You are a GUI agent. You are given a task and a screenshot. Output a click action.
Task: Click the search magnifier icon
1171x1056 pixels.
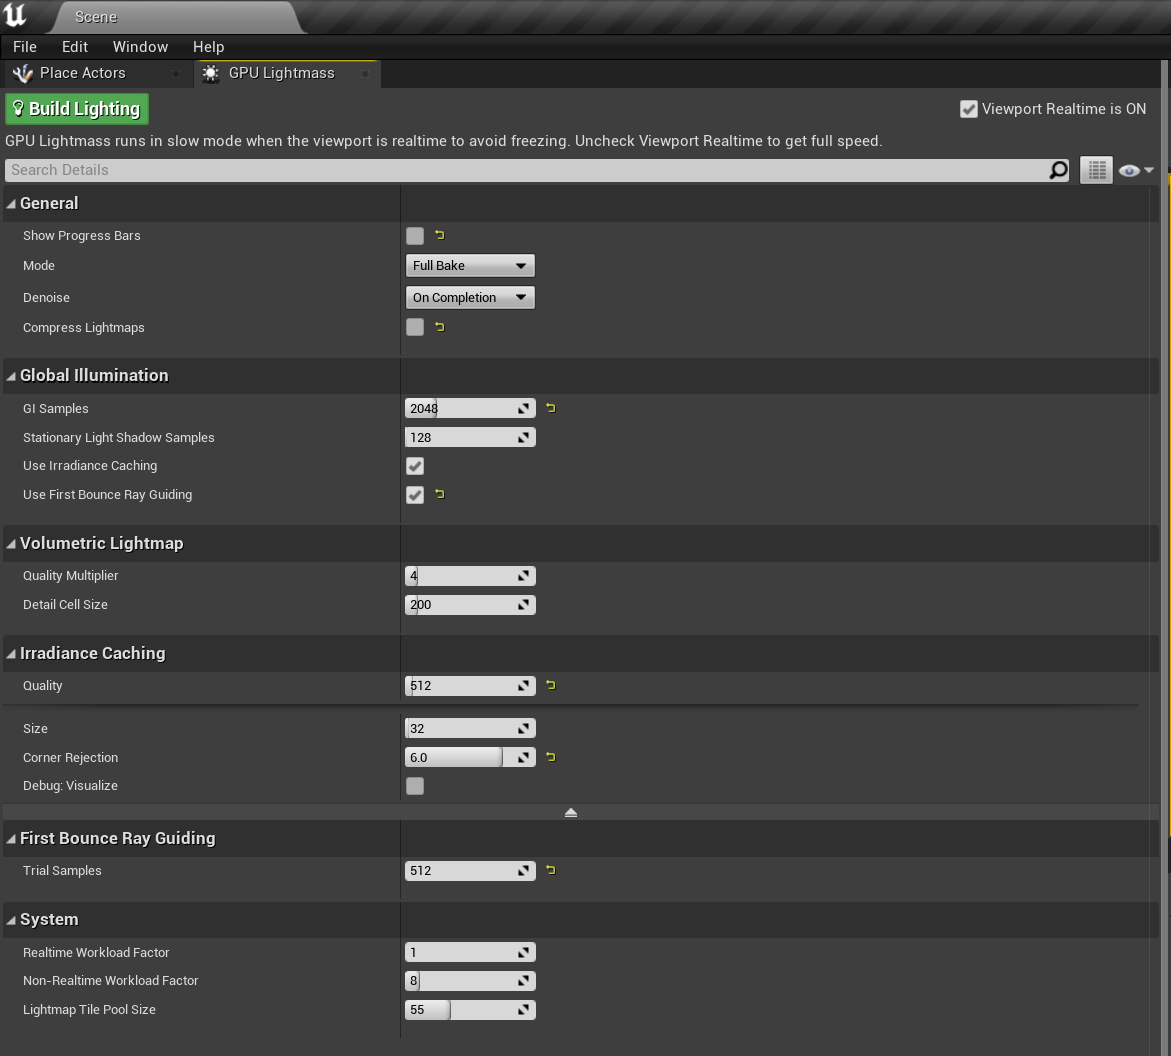point(1058,170)
